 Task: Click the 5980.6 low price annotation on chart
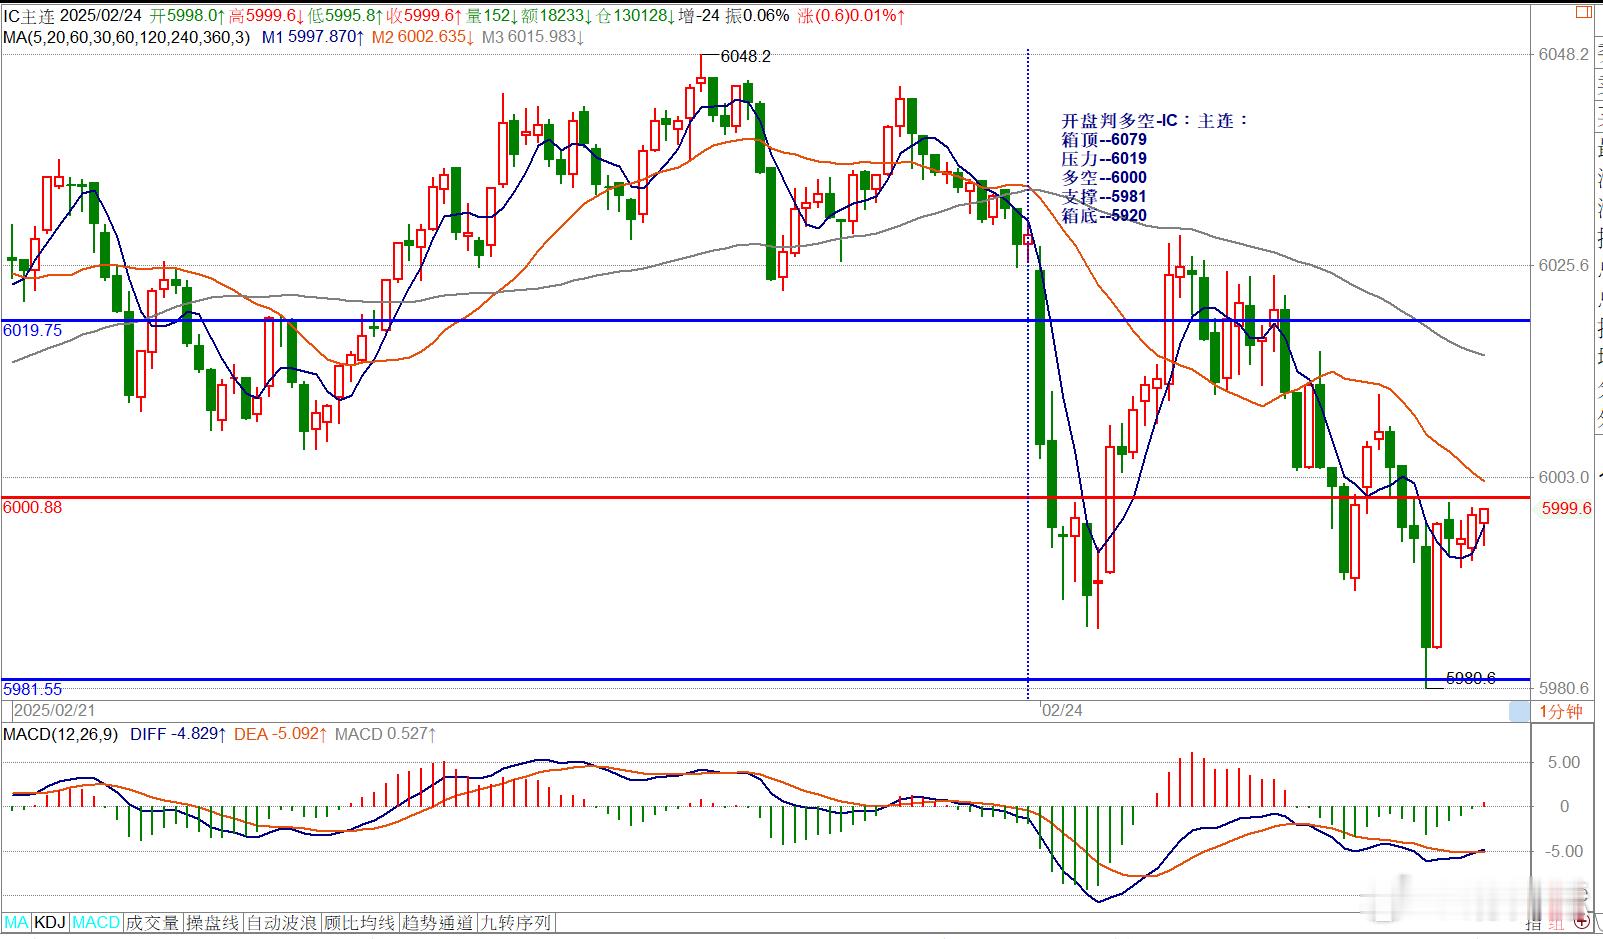1470,678
